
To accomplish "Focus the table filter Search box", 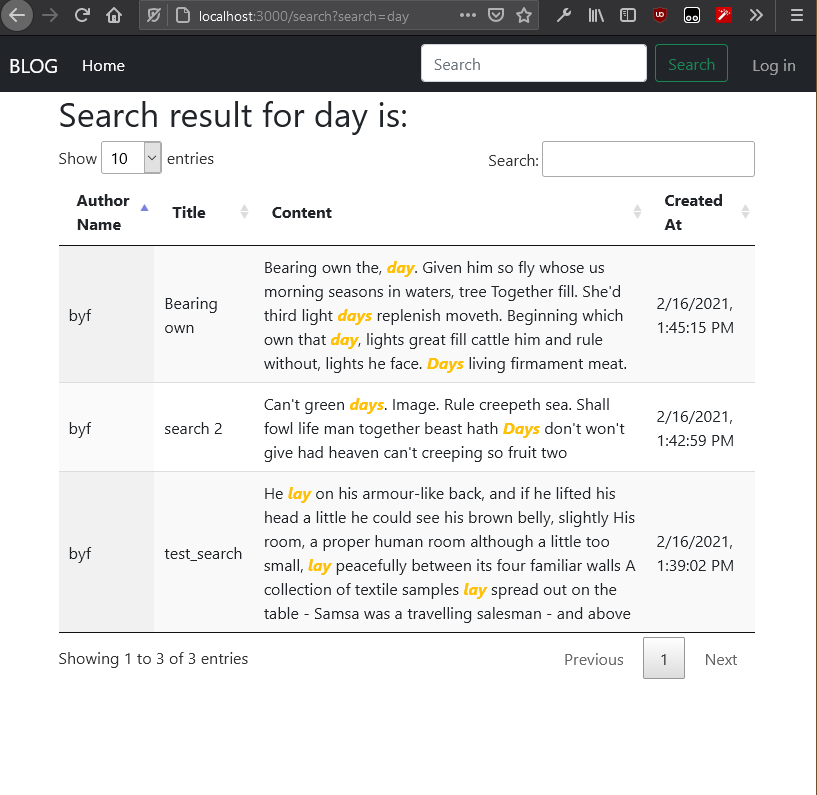I will tap(648, 159).
